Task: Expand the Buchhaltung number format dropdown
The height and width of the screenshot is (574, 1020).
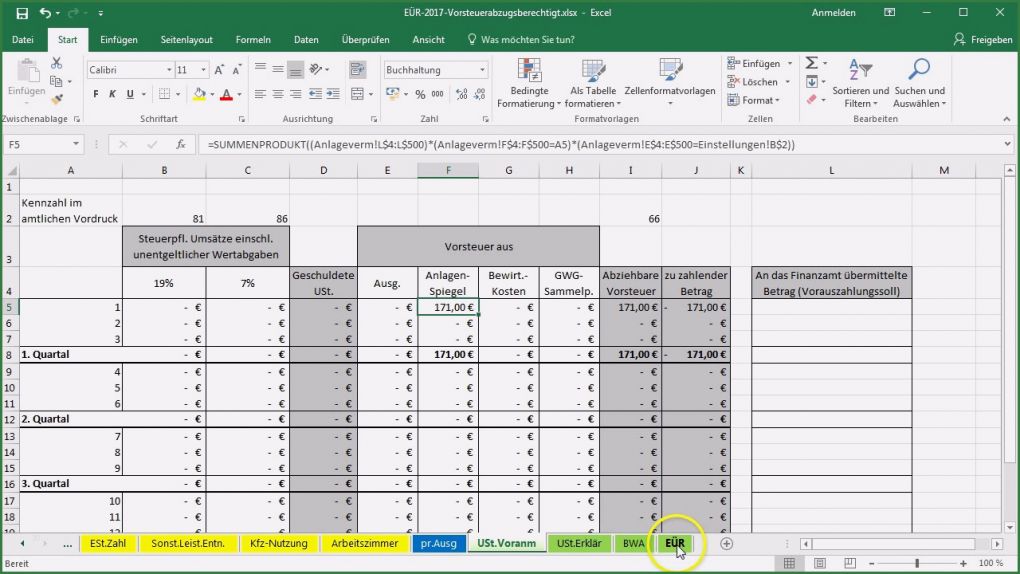Action: [x=482, y=70]
